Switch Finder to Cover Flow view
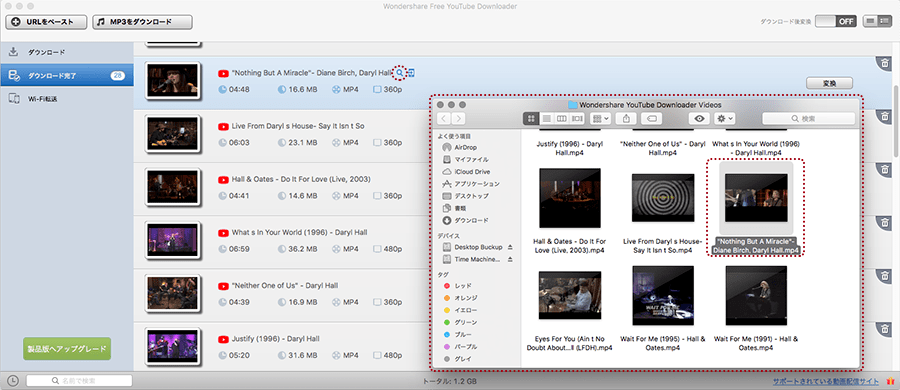 tap(577, 118)
